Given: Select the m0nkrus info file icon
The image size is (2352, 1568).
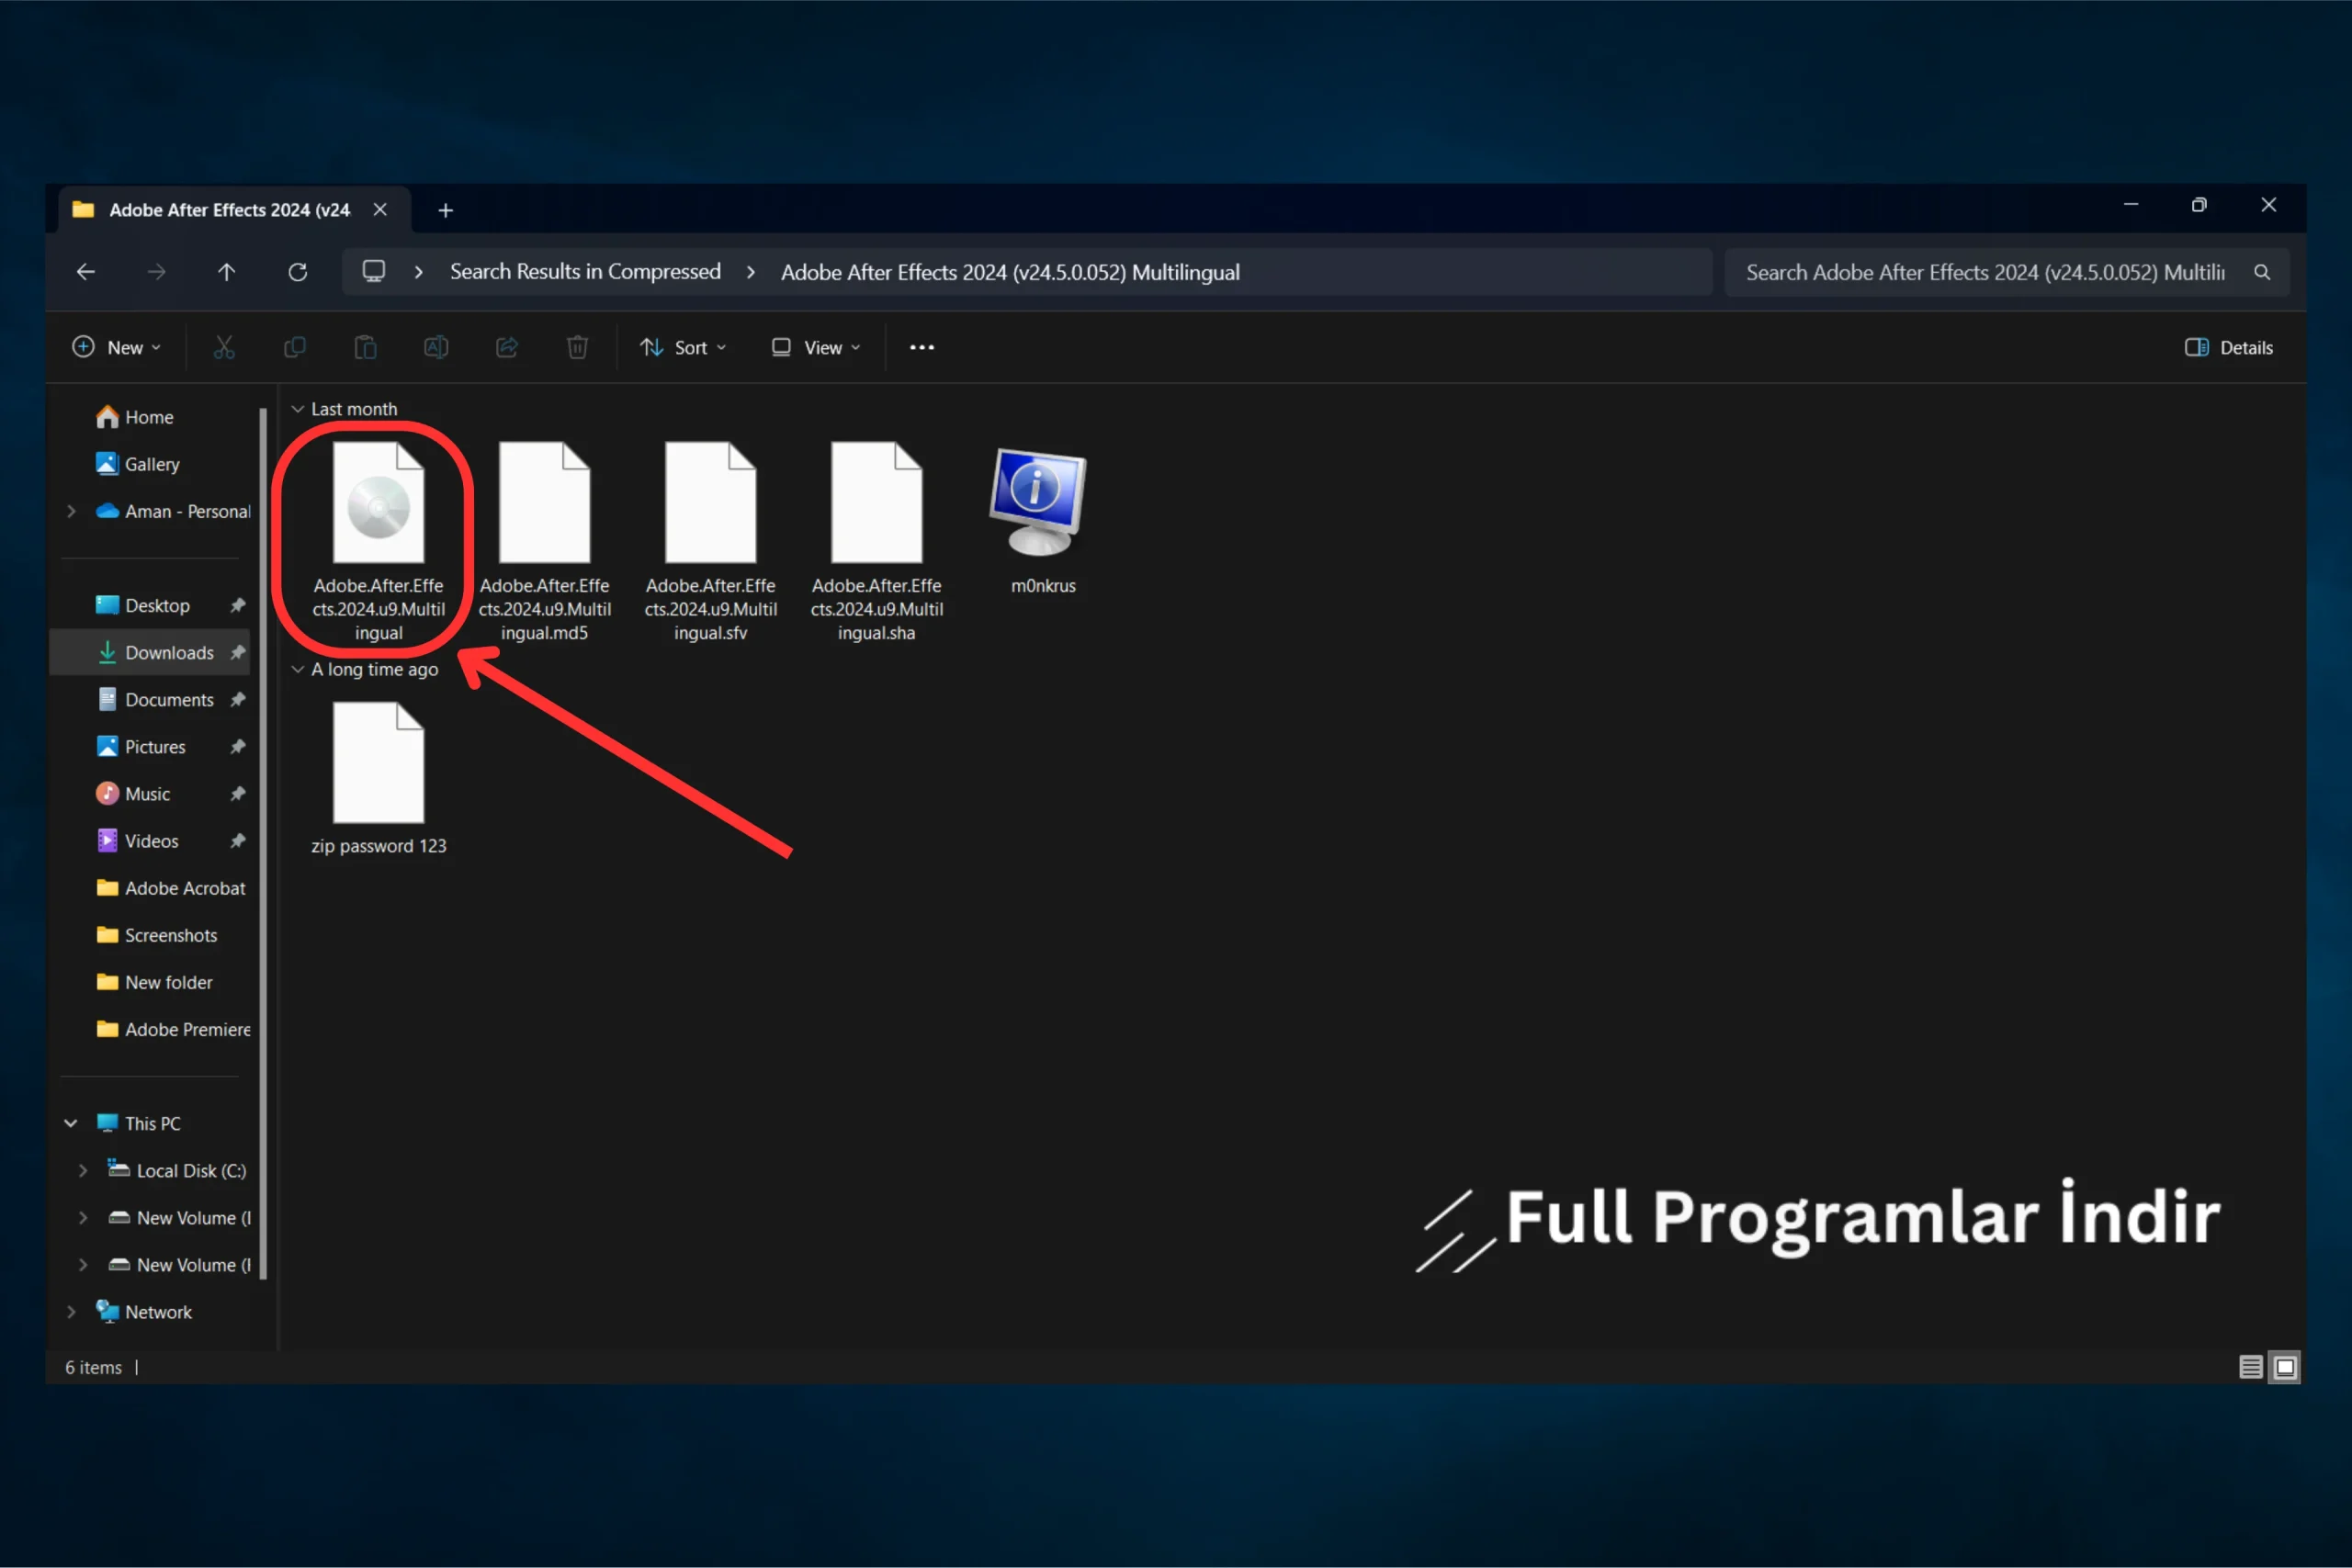Looking at the screenshot, I should [x=1039, y=502].
